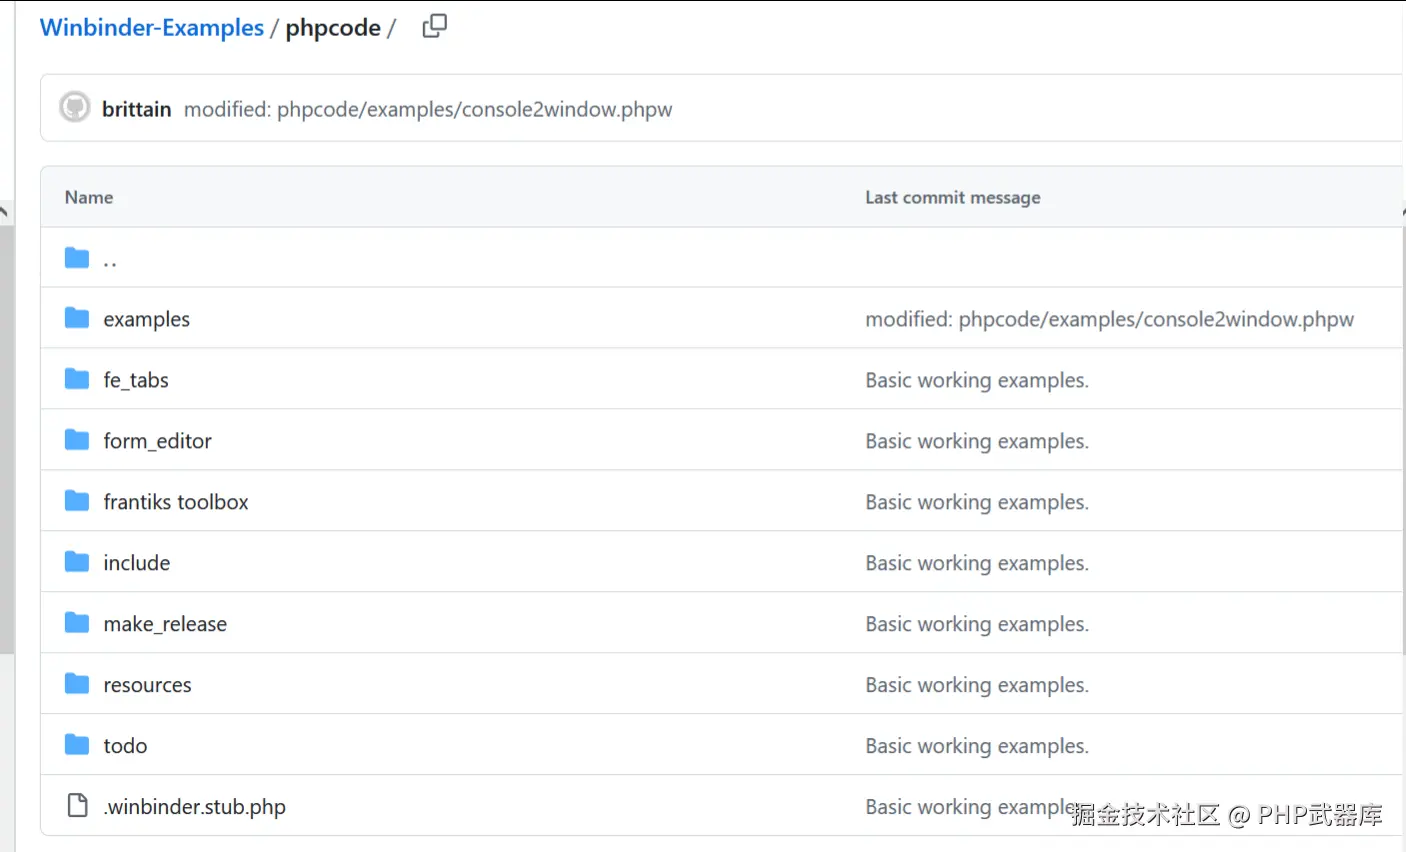Open the latest commit message in header
Viewport: 1406px width, 852px height.
coord(428,109)
